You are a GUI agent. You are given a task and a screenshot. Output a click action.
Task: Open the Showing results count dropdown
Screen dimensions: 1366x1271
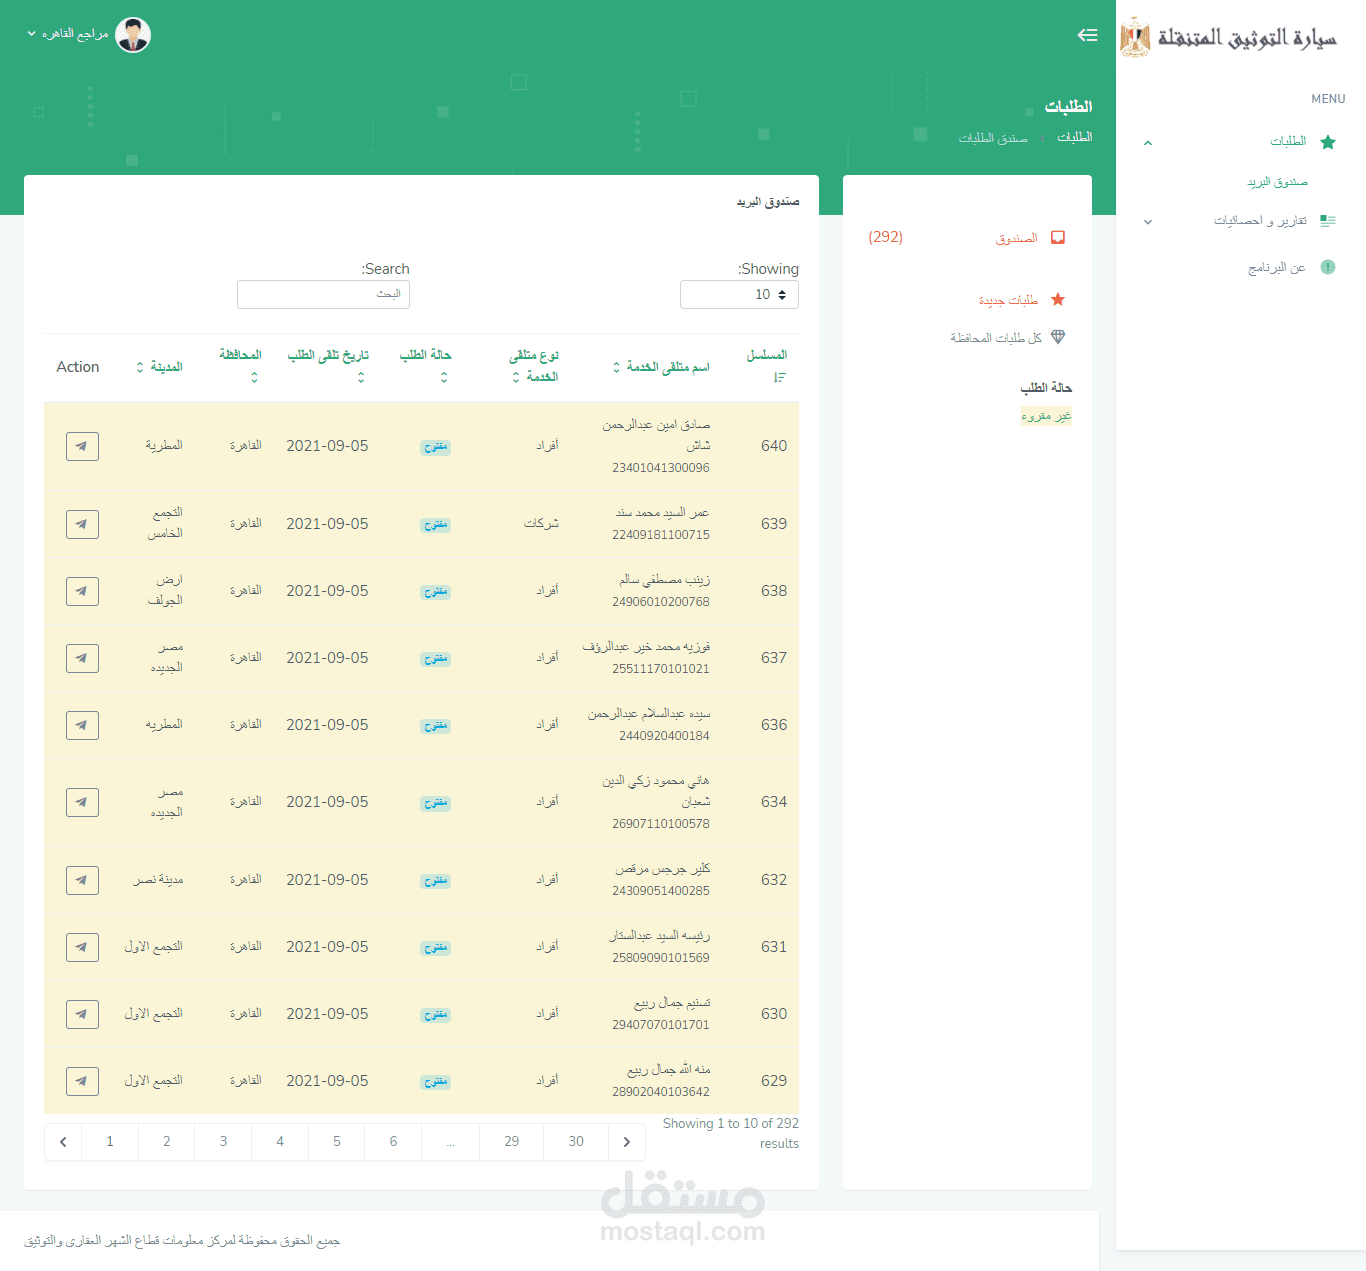[739, 294]
